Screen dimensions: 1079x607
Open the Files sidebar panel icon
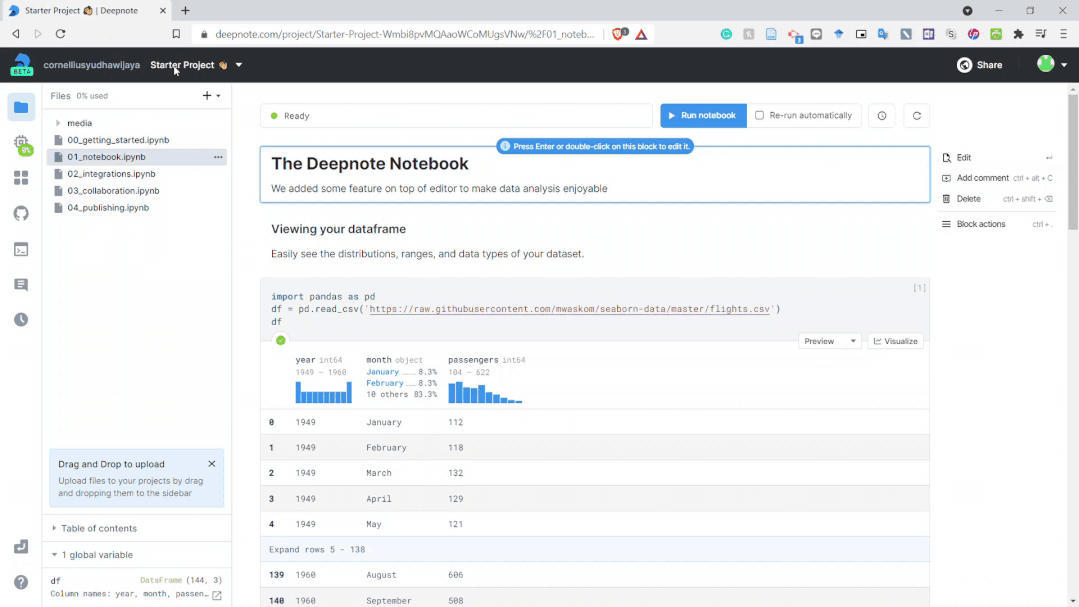coord(21,107)
